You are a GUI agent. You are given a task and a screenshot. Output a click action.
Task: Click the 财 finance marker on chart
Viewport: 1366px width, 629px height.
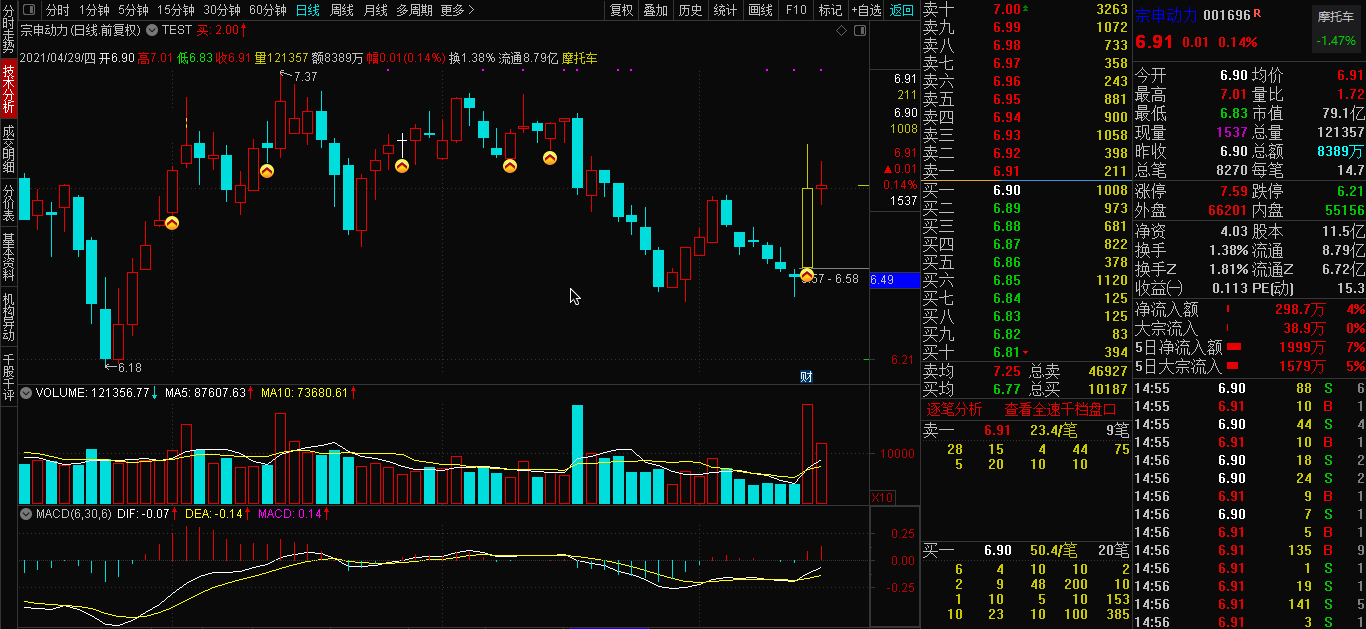[806, 377]
